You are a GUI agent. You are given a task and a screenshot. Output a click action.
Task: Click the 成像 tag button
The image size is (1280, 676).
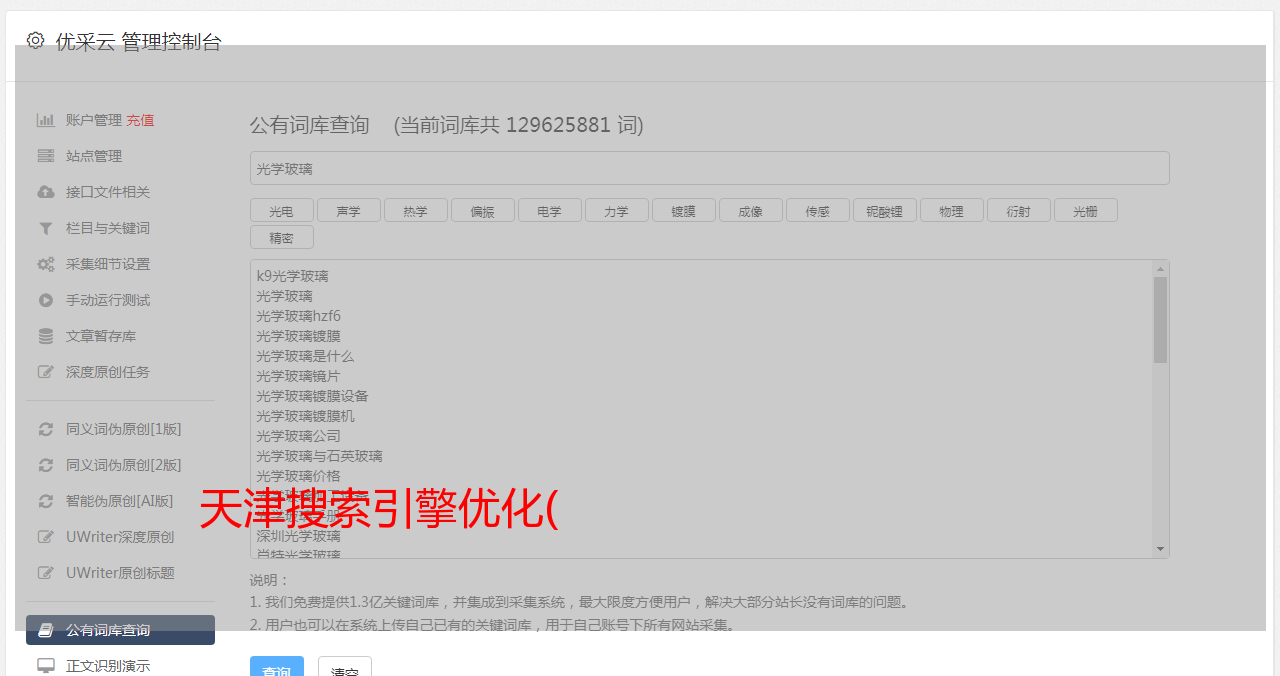point(750,210)
